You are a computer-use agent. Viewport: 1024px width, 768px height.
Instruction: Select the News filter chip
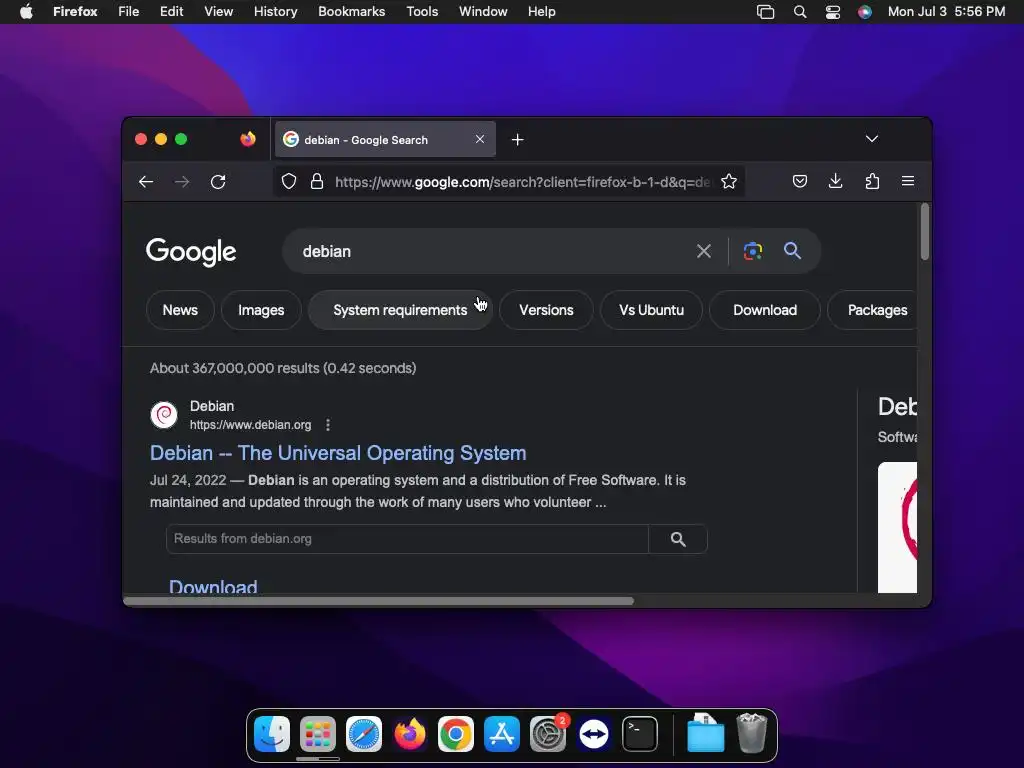point(180,310)
